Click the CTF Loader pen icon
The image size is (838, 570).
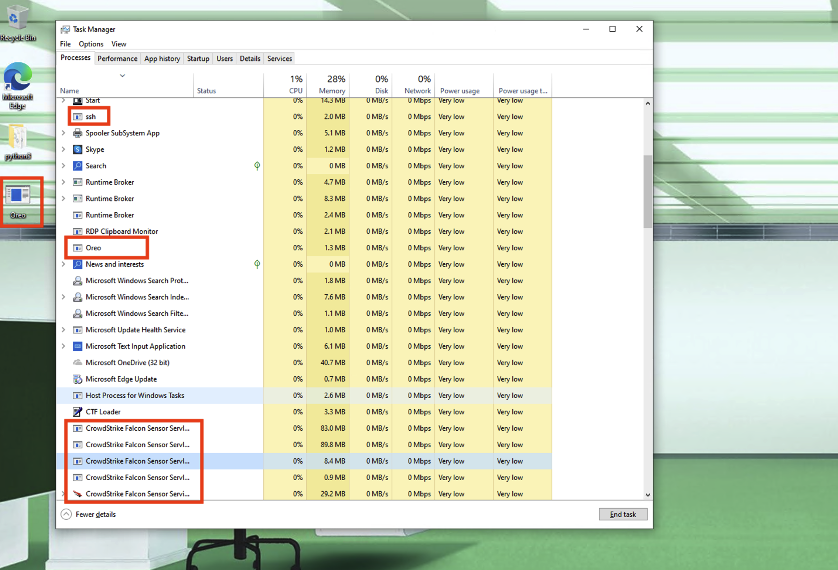pyautogui.click(x=77, y=412)
